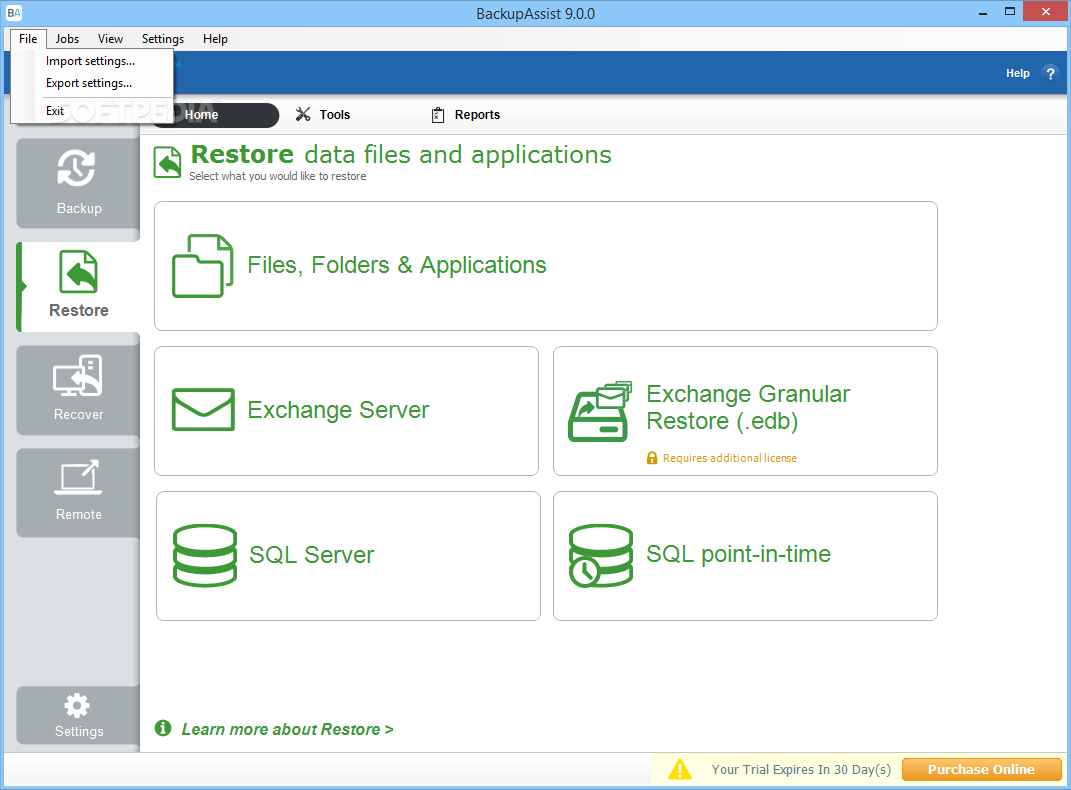The width and height of the screenshot is (1071, 790).
Task: Select the Exchange Server restore label
Action: pyautogui.click(x=338, y=410)
